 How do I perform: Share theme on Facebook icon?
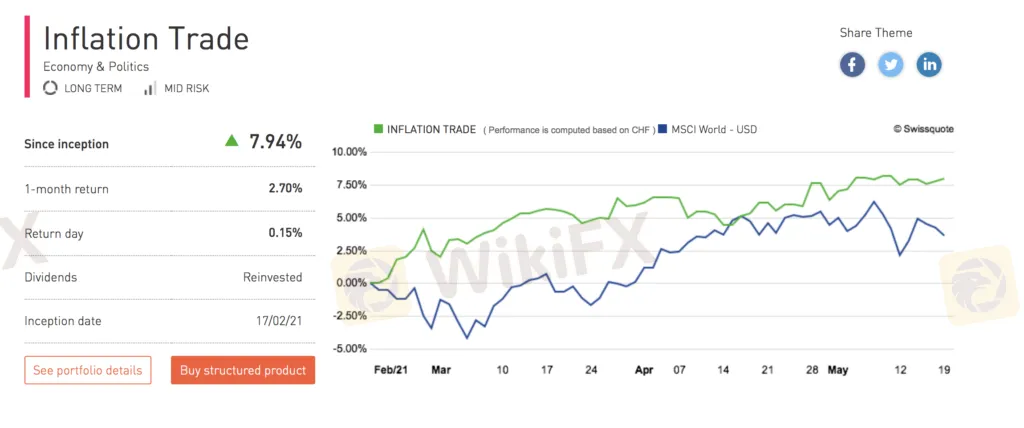pyautogui.click(x=852, y=65)
